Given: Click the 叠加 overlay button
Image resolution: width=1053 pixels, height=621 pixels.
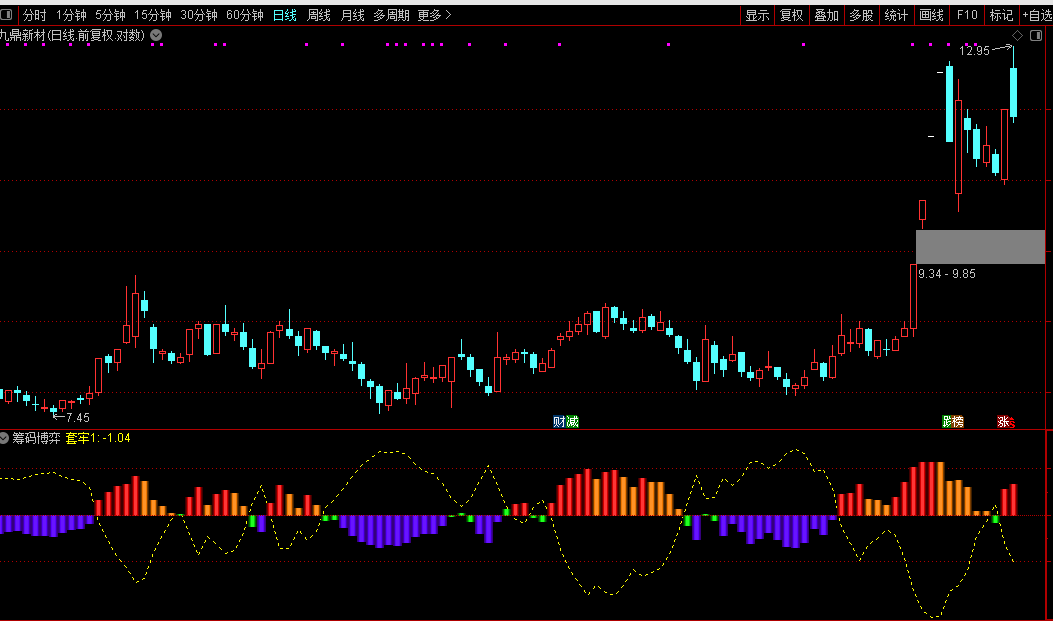Looking at the screenshot, I should (826, 15).
